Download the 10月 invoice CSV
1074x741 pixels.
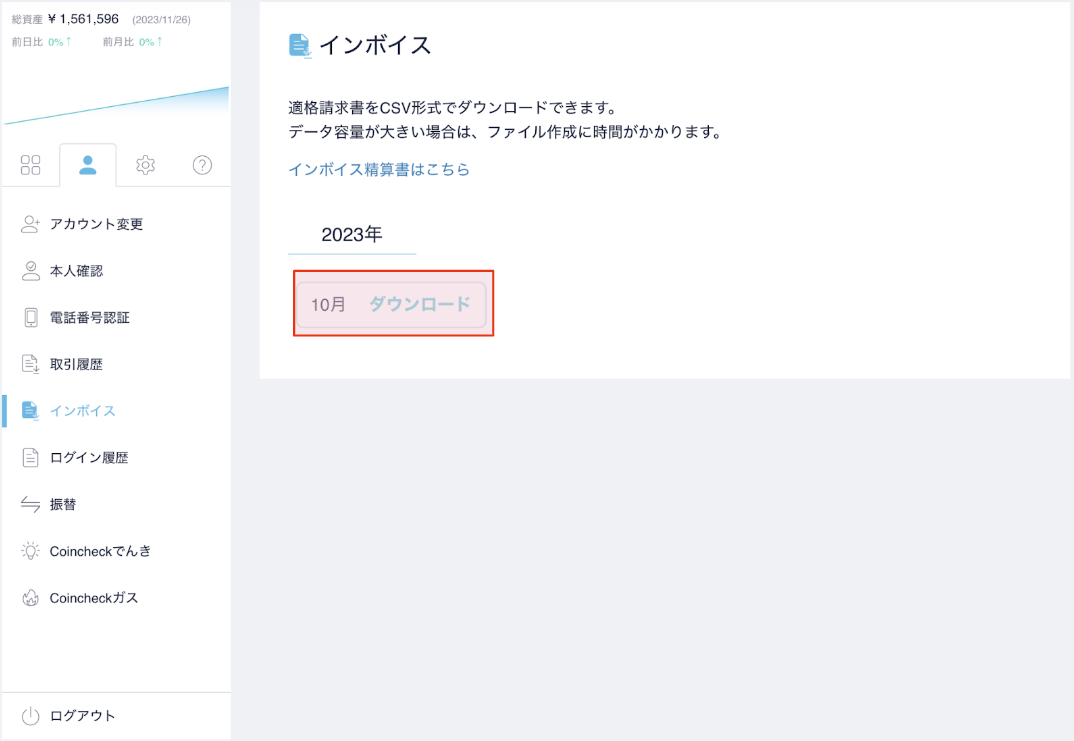tap(419, 305)
